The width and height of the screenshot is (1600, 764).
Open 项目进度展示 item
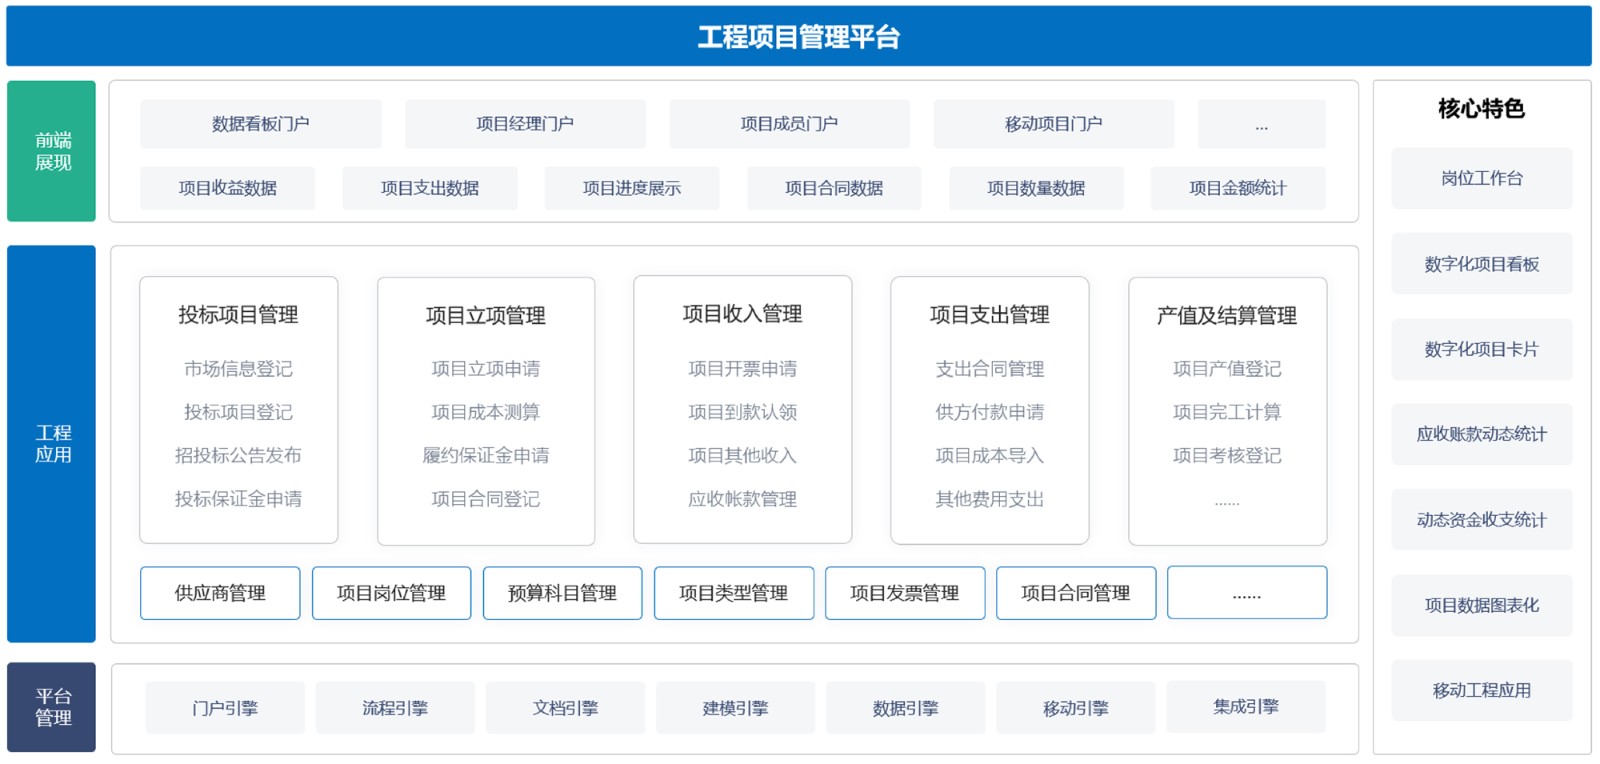(632, 188)
